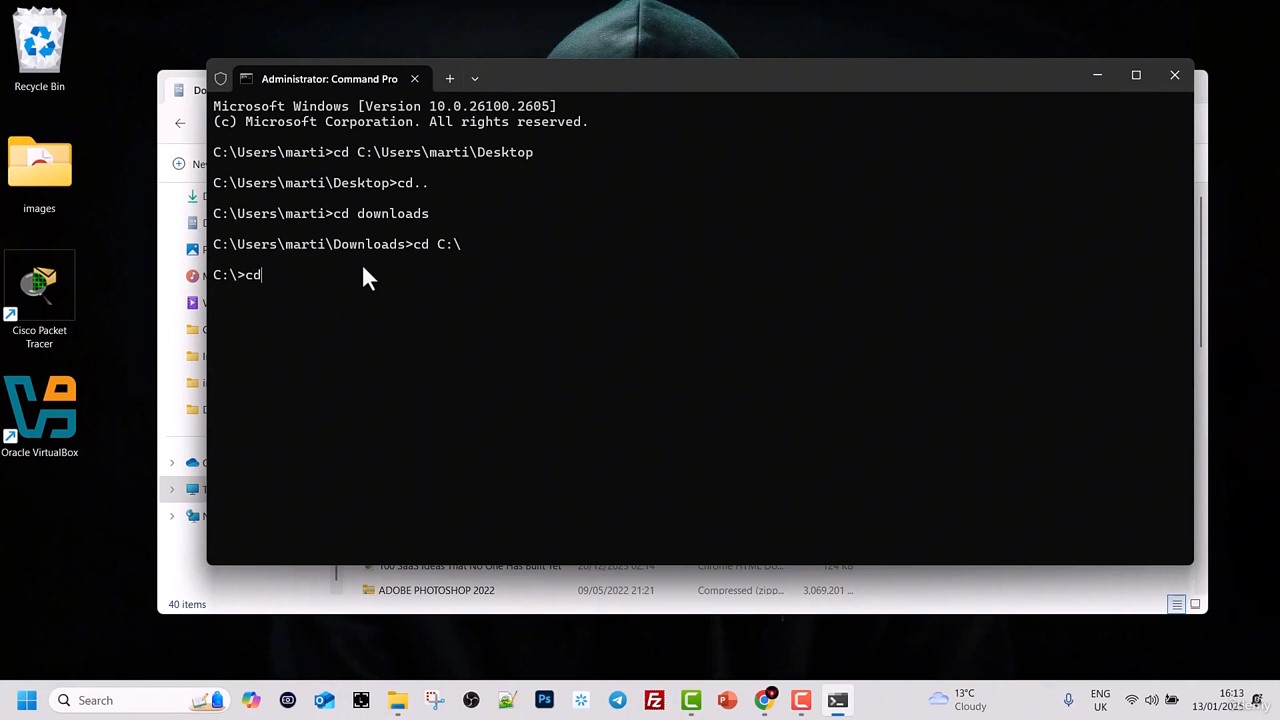This screenshot has height=720, width=1280.
Task: Open the Recycle Bin desktop icon
Action: [39, 50]
